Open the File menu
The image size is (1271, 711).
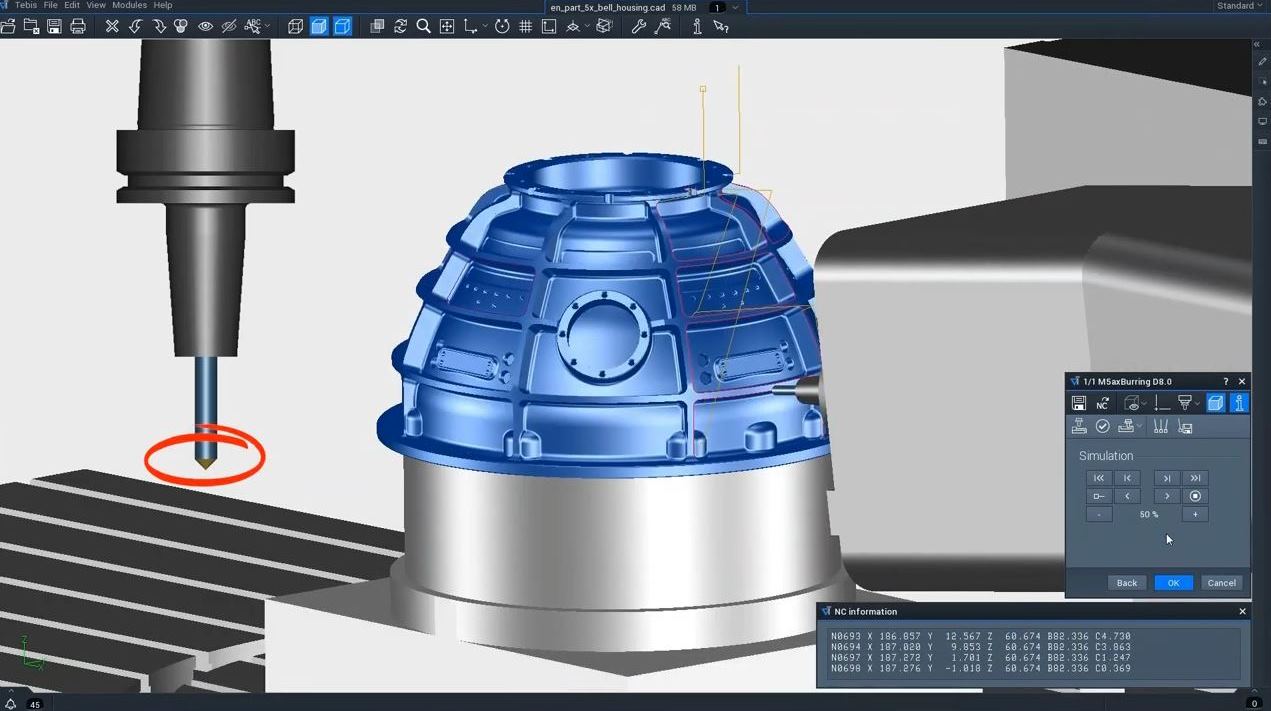click(x=50, y=5)
